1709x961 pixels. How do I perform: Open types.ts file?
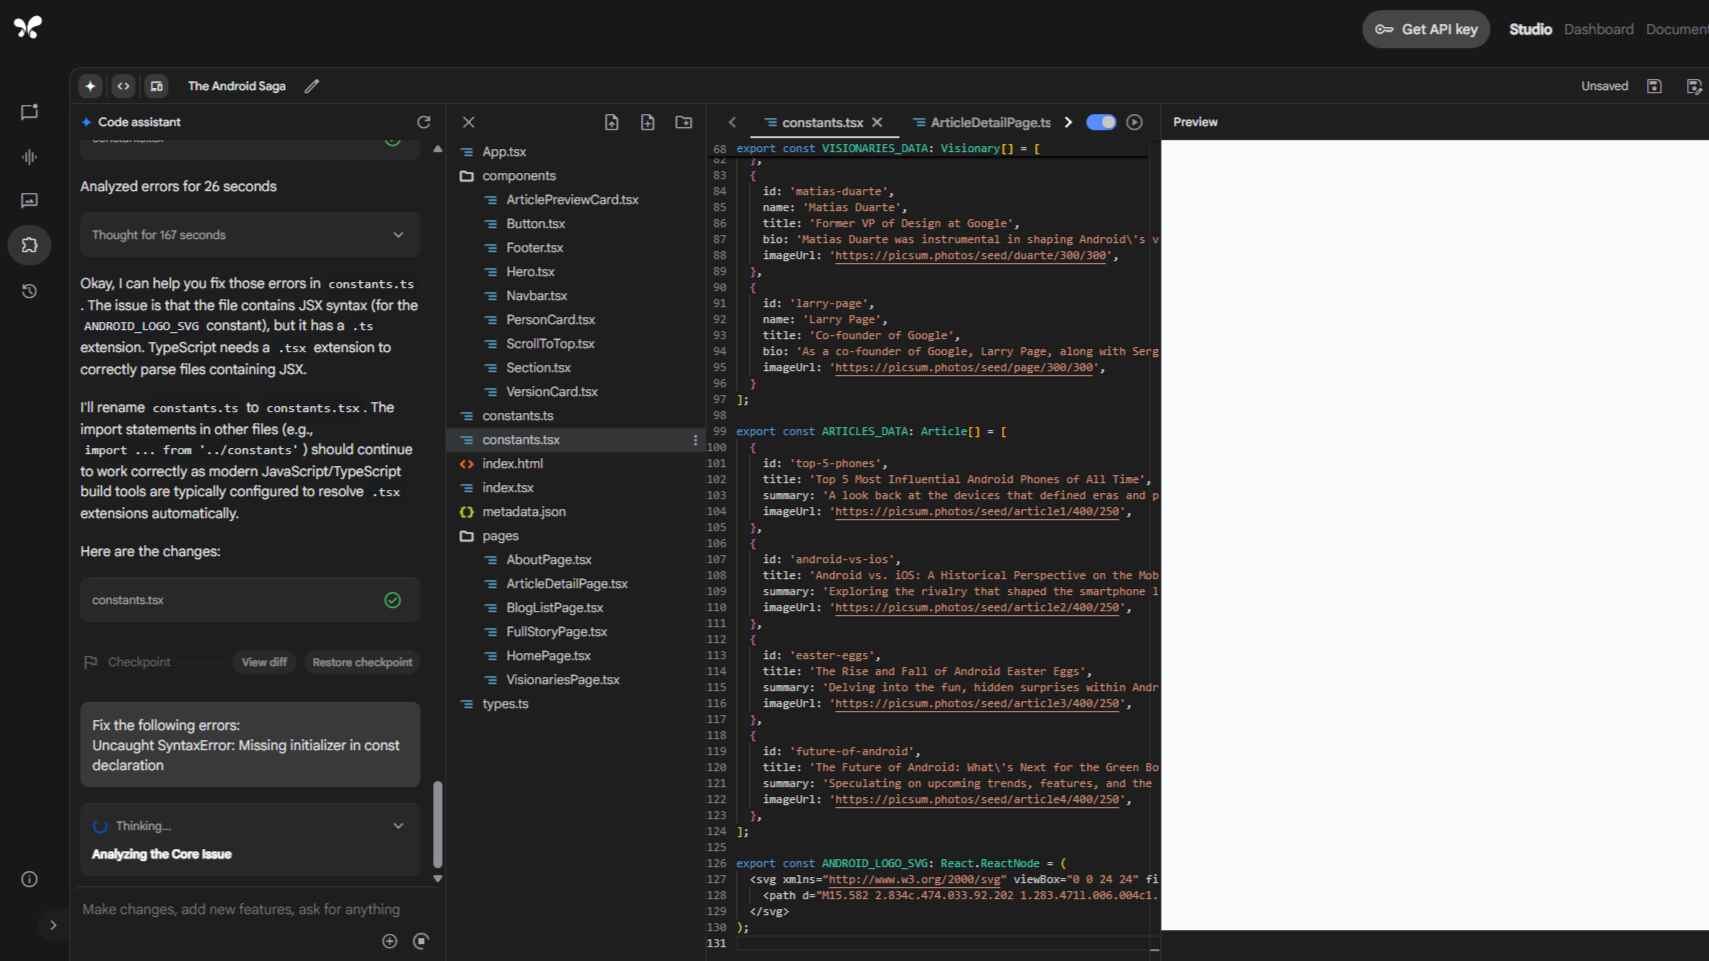[505, 704]
